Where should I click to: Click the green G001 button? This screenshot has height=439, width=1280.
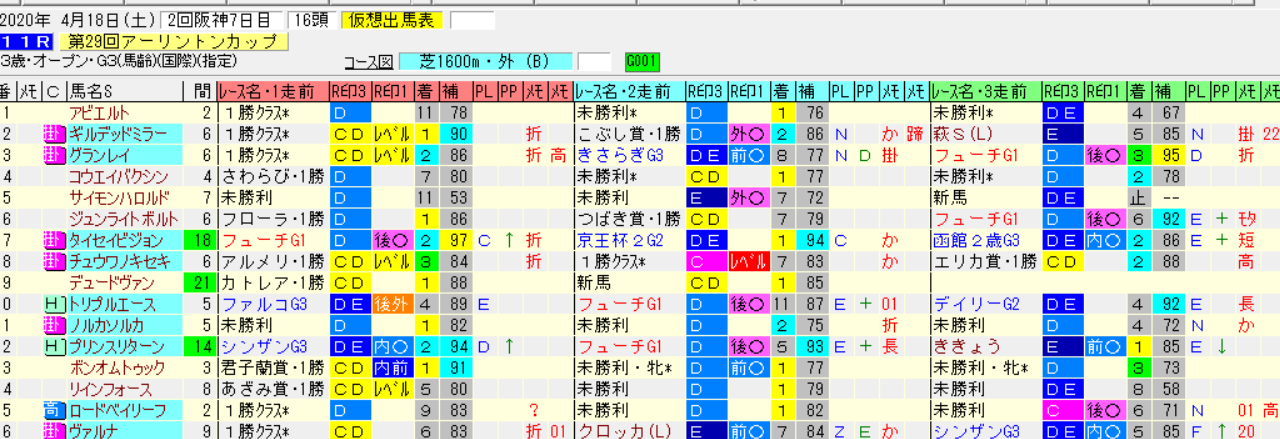coord(641,62)
